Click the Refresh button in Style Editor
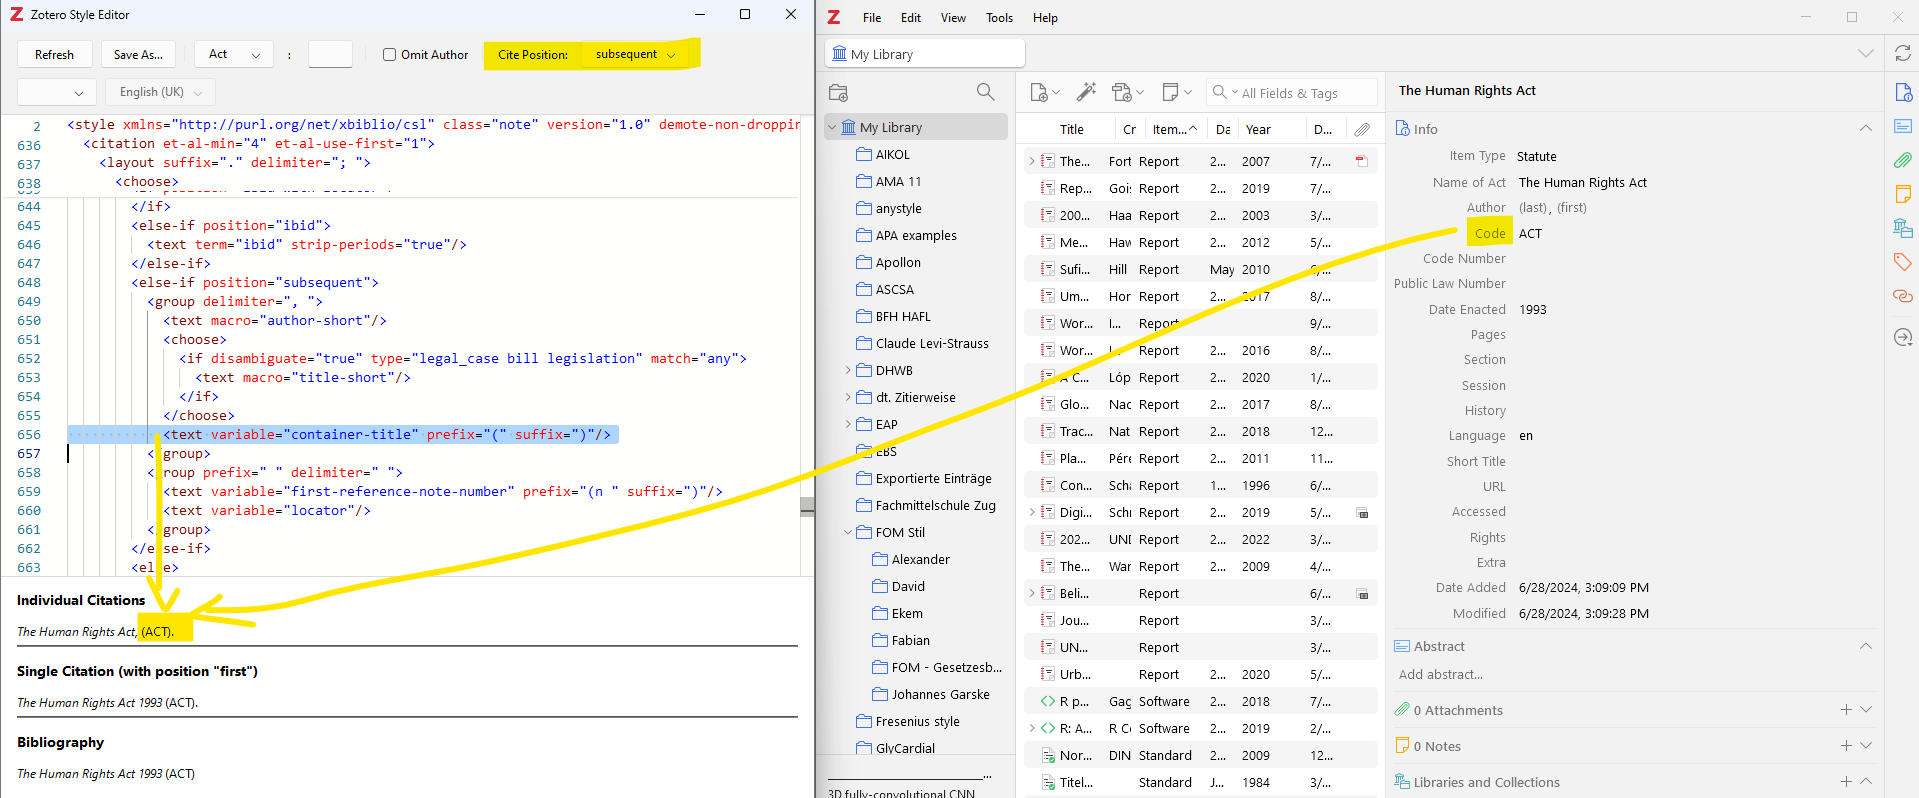Viewport: 1919px width, 798px height. coord(54,54)
